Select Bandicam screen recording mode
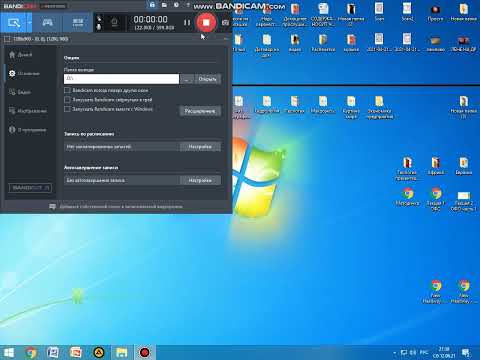This screenshot has width=480, height=360. [14, 23]
